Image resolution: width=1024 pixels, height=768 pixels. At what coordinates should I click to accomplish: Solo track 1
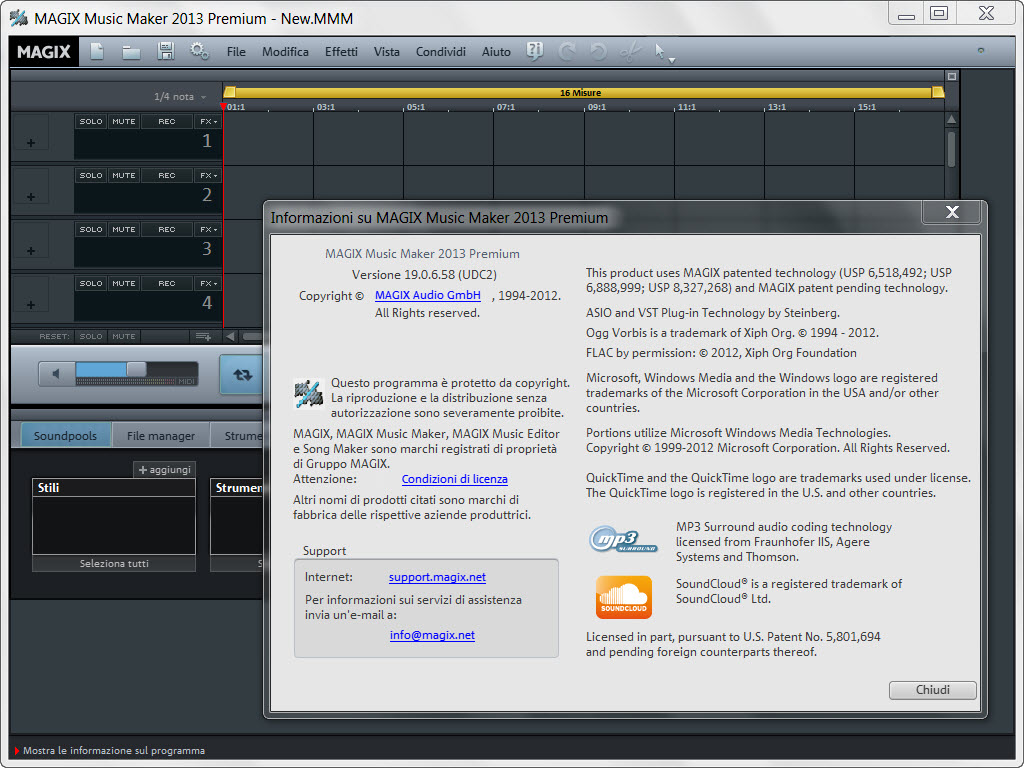(x=91, y=121)
